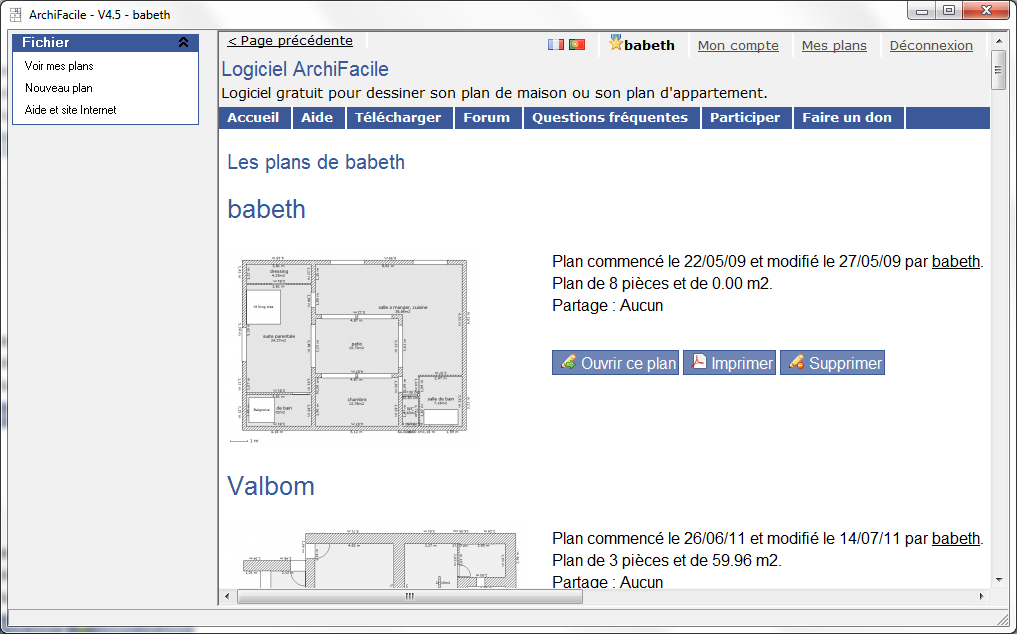Click the vertical scrollbar down arrow
Screen dimensions: 1017x634
point(999,580)
